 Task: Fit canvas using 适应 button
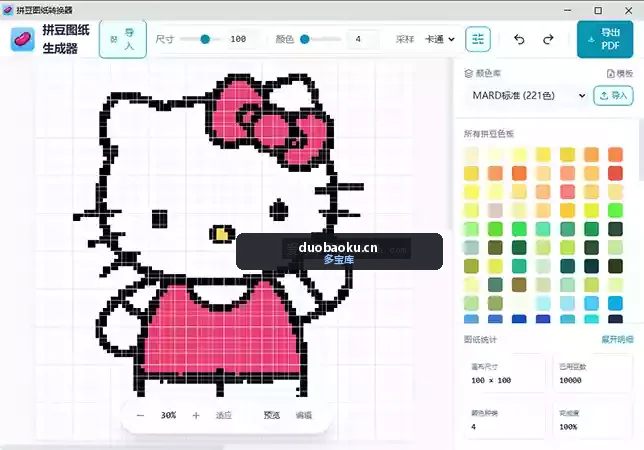224,416
